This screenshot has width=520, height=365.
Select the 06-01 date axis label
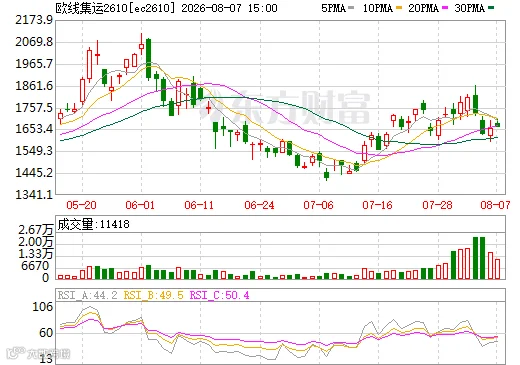click(140, 205)
